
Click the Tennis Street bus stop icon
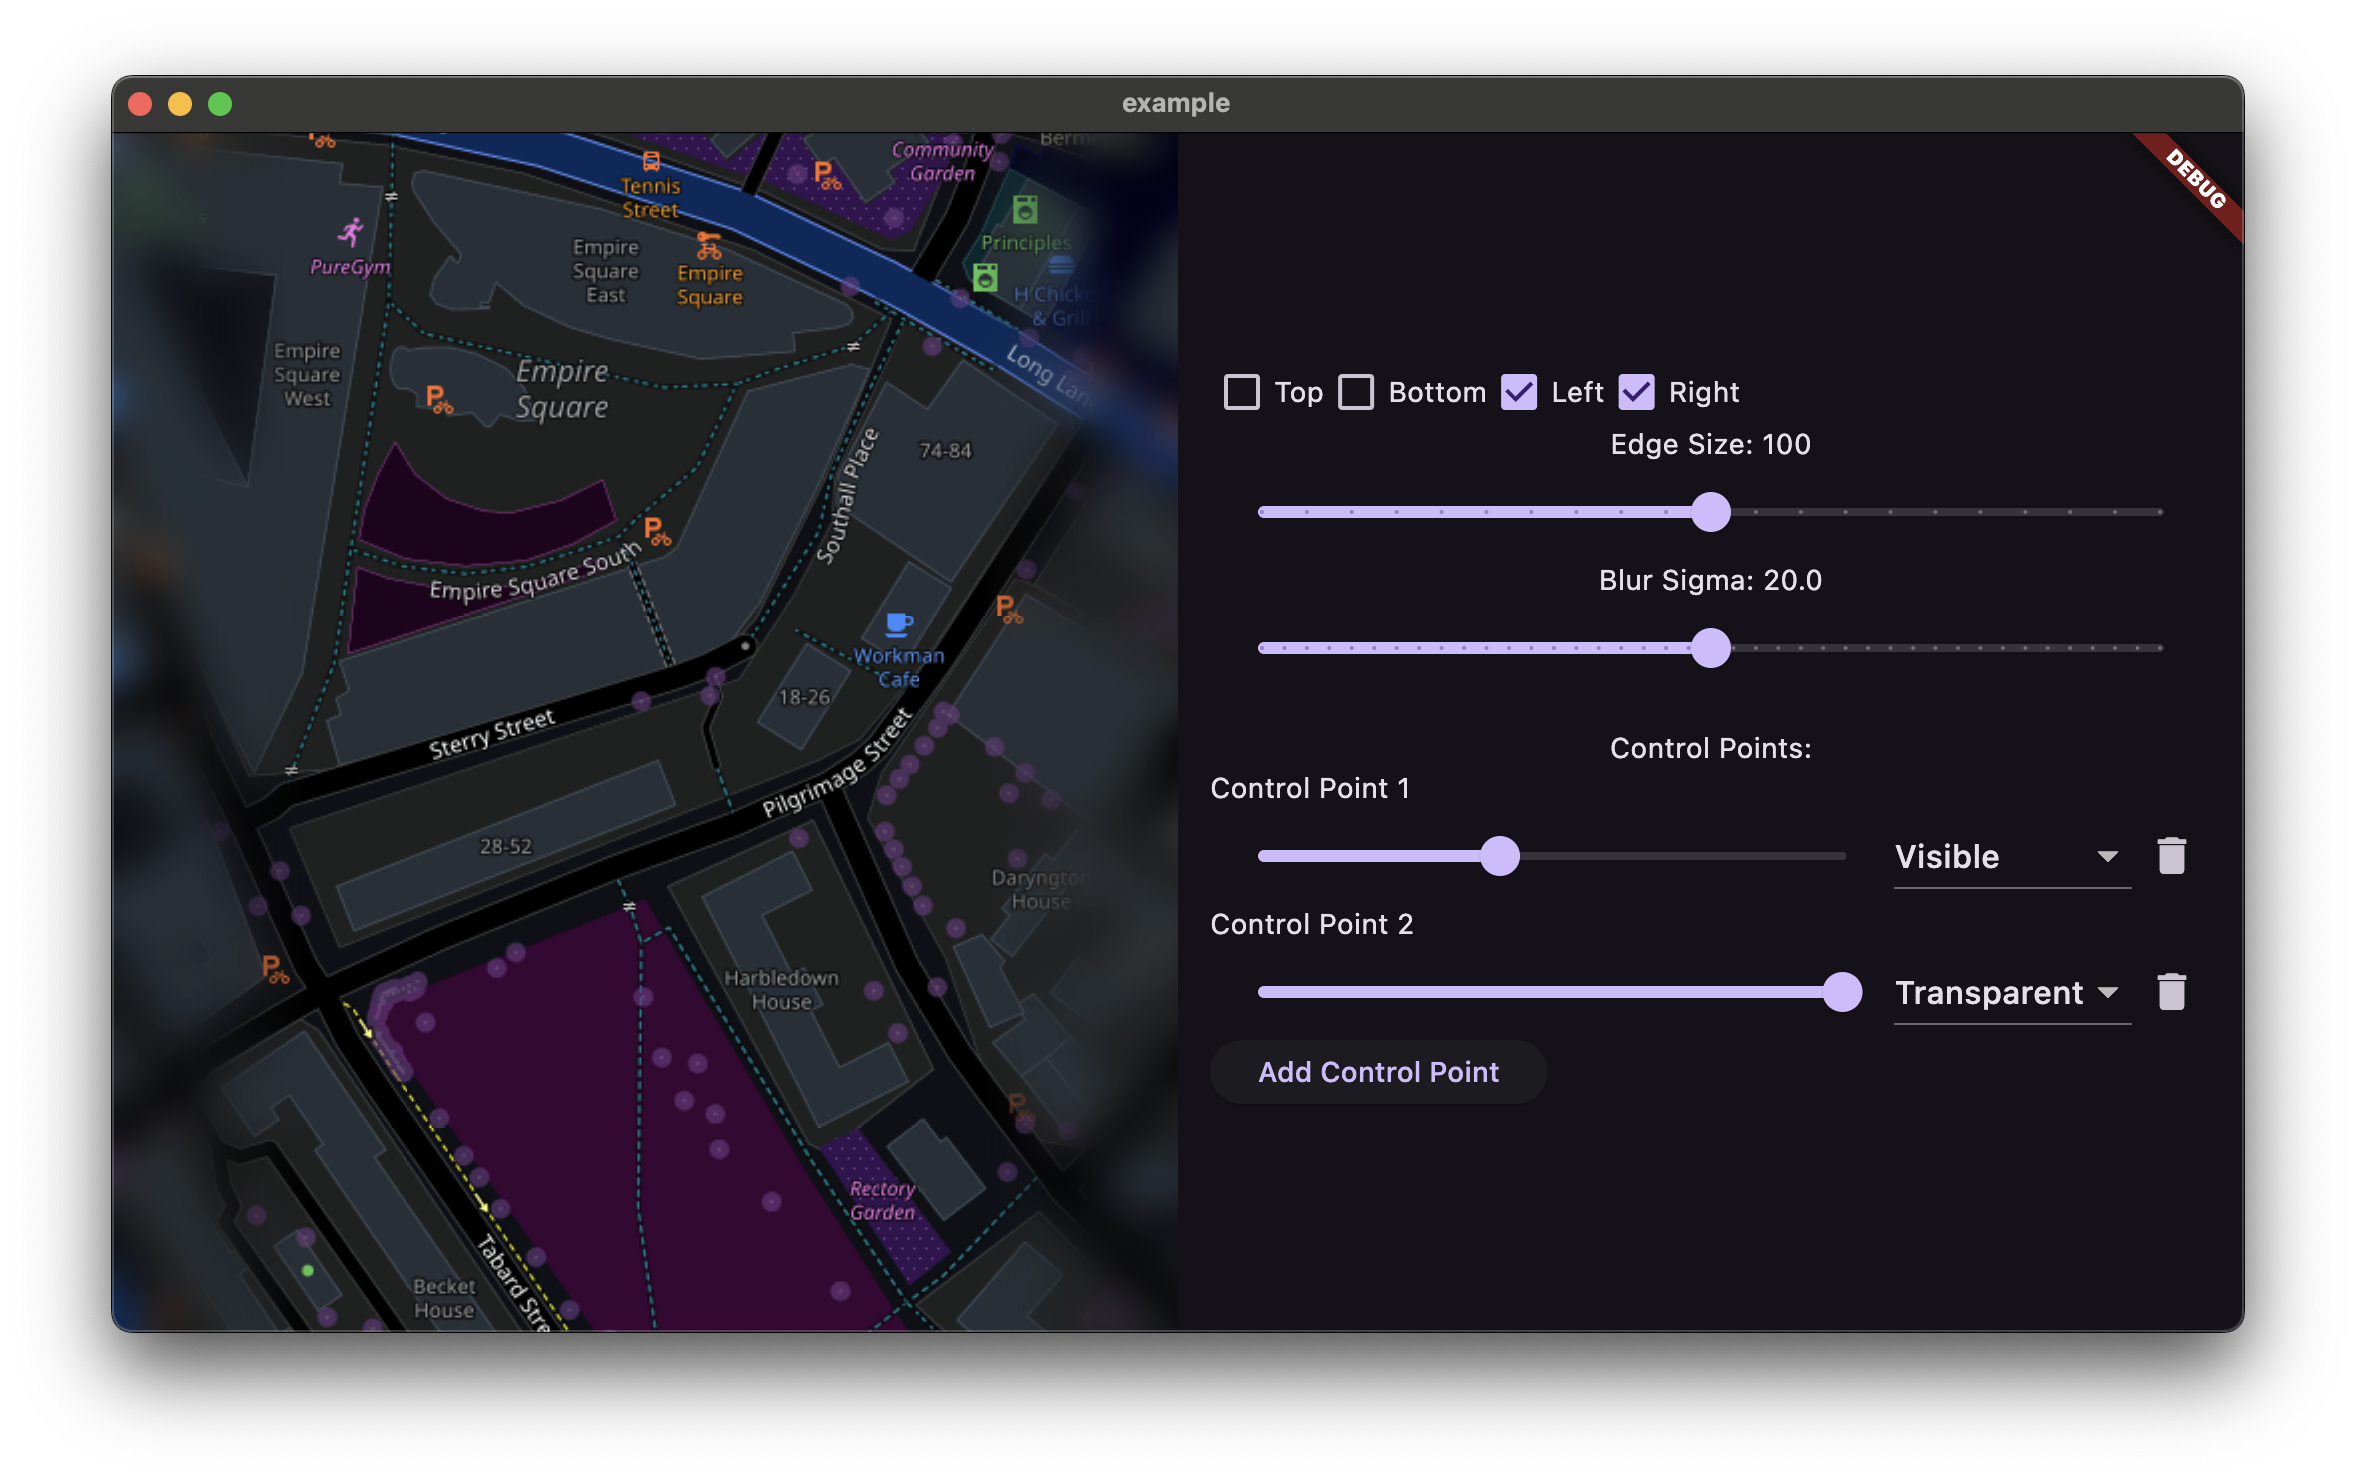(651, 161)
